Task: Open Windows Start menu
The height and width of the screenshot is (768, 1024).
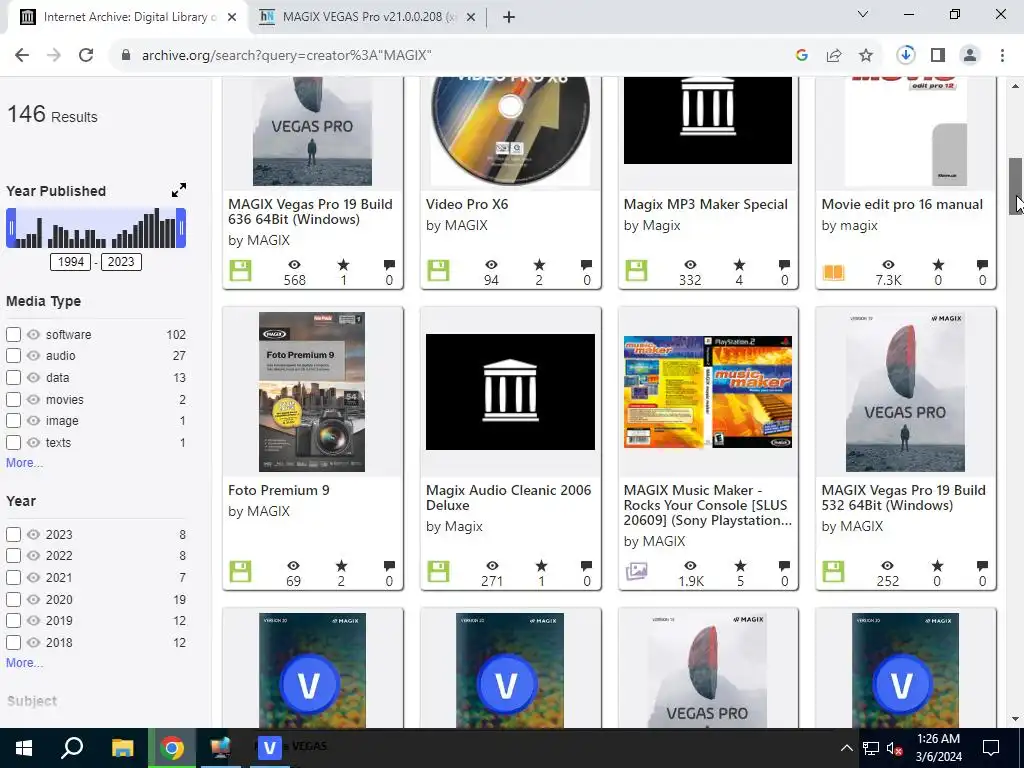Action: [24, 748]
